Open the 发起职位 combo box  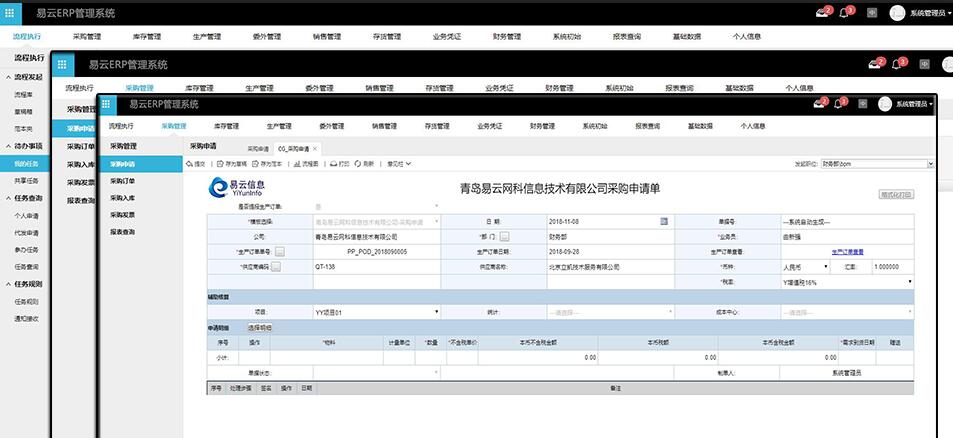coord(877,164)
